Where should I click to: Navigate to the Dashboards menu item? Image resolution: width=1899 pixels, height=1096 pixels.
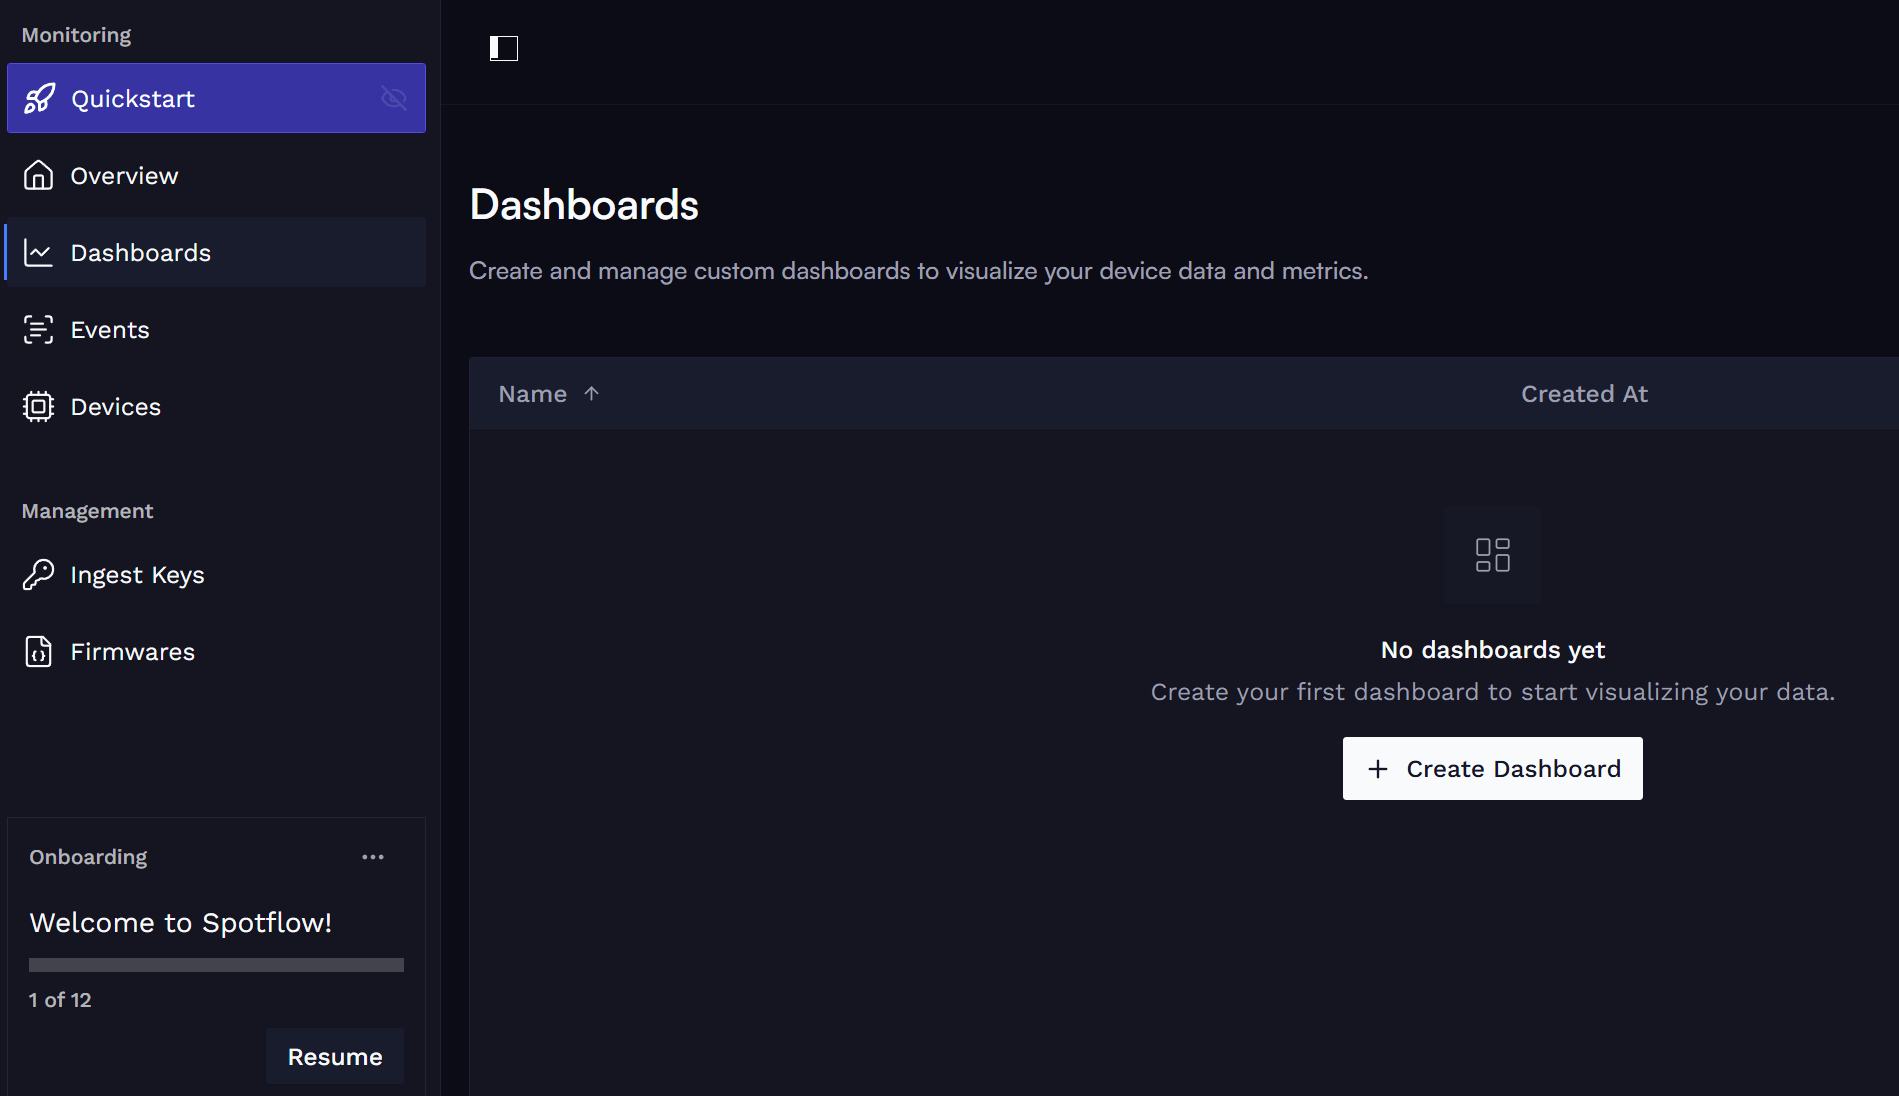pyautogui.click(x=140, y=252)
